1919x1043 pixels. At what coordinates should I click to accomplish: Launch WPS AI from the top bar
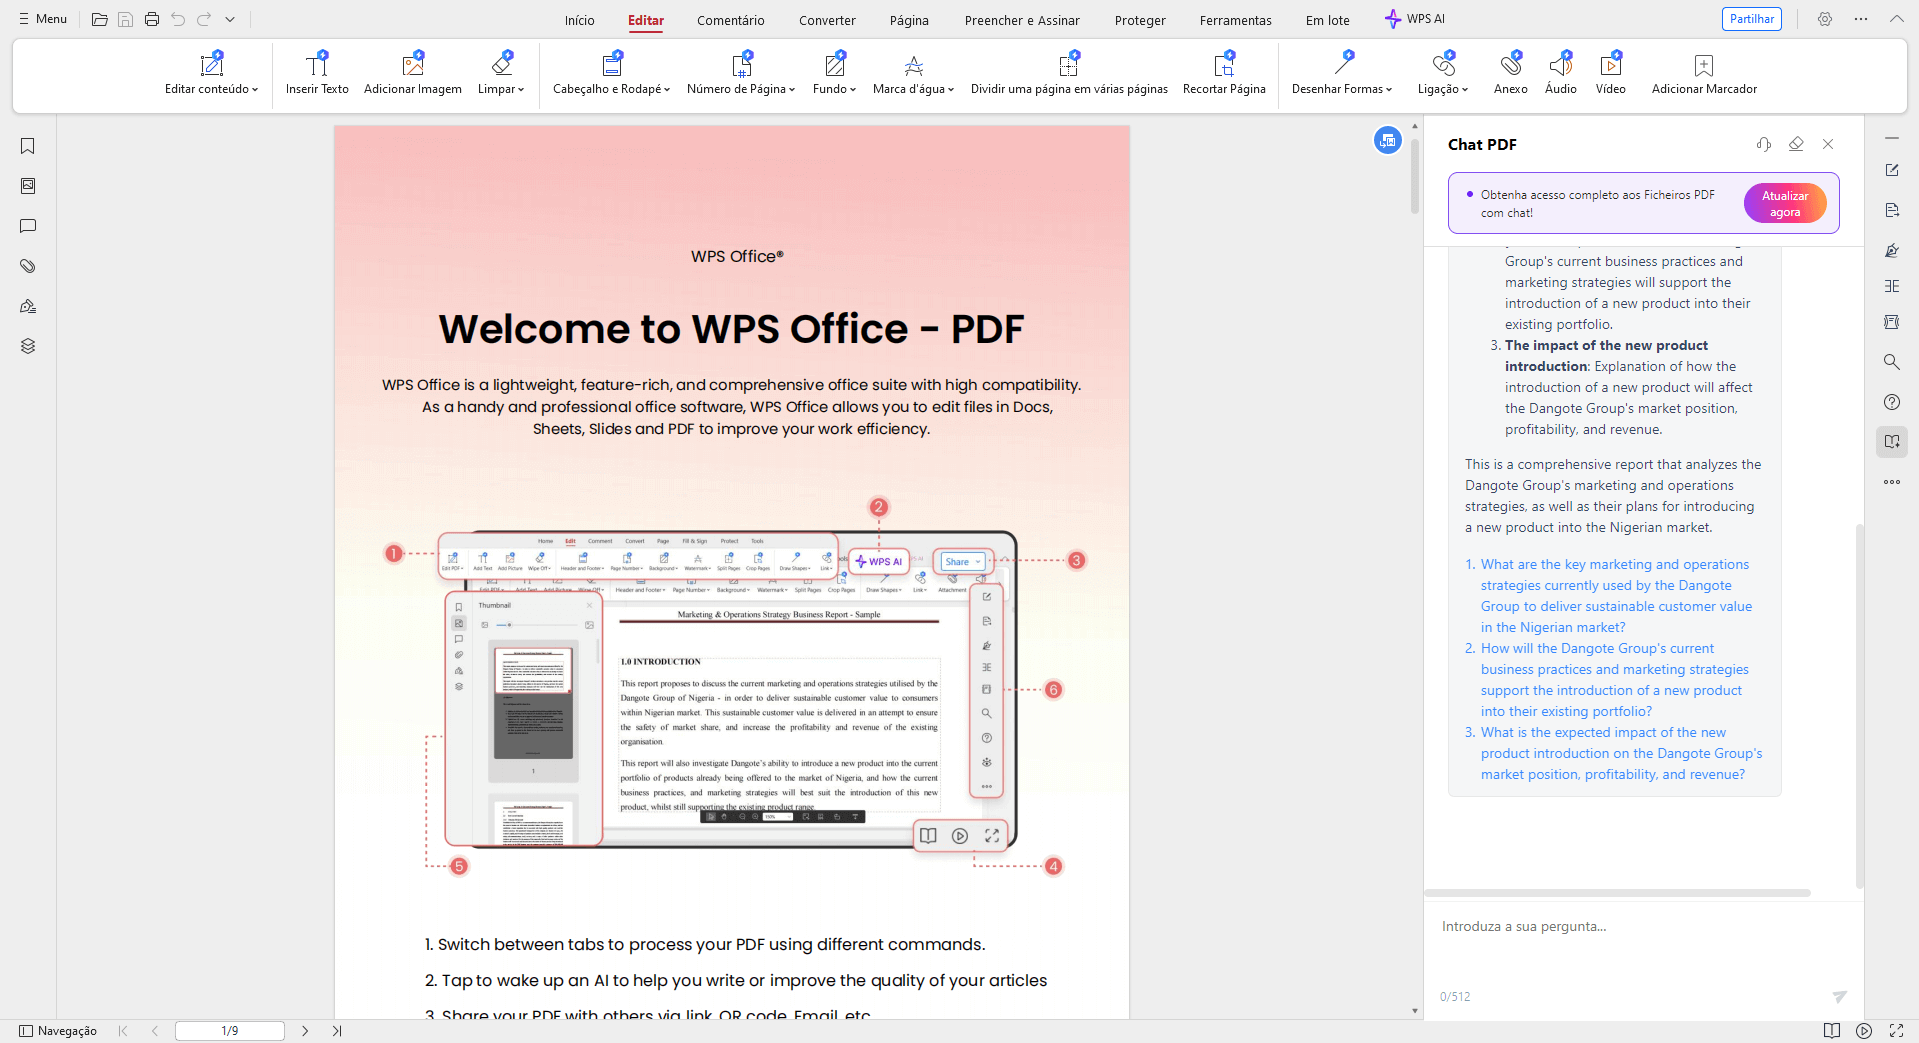(x=1415, y=19)
